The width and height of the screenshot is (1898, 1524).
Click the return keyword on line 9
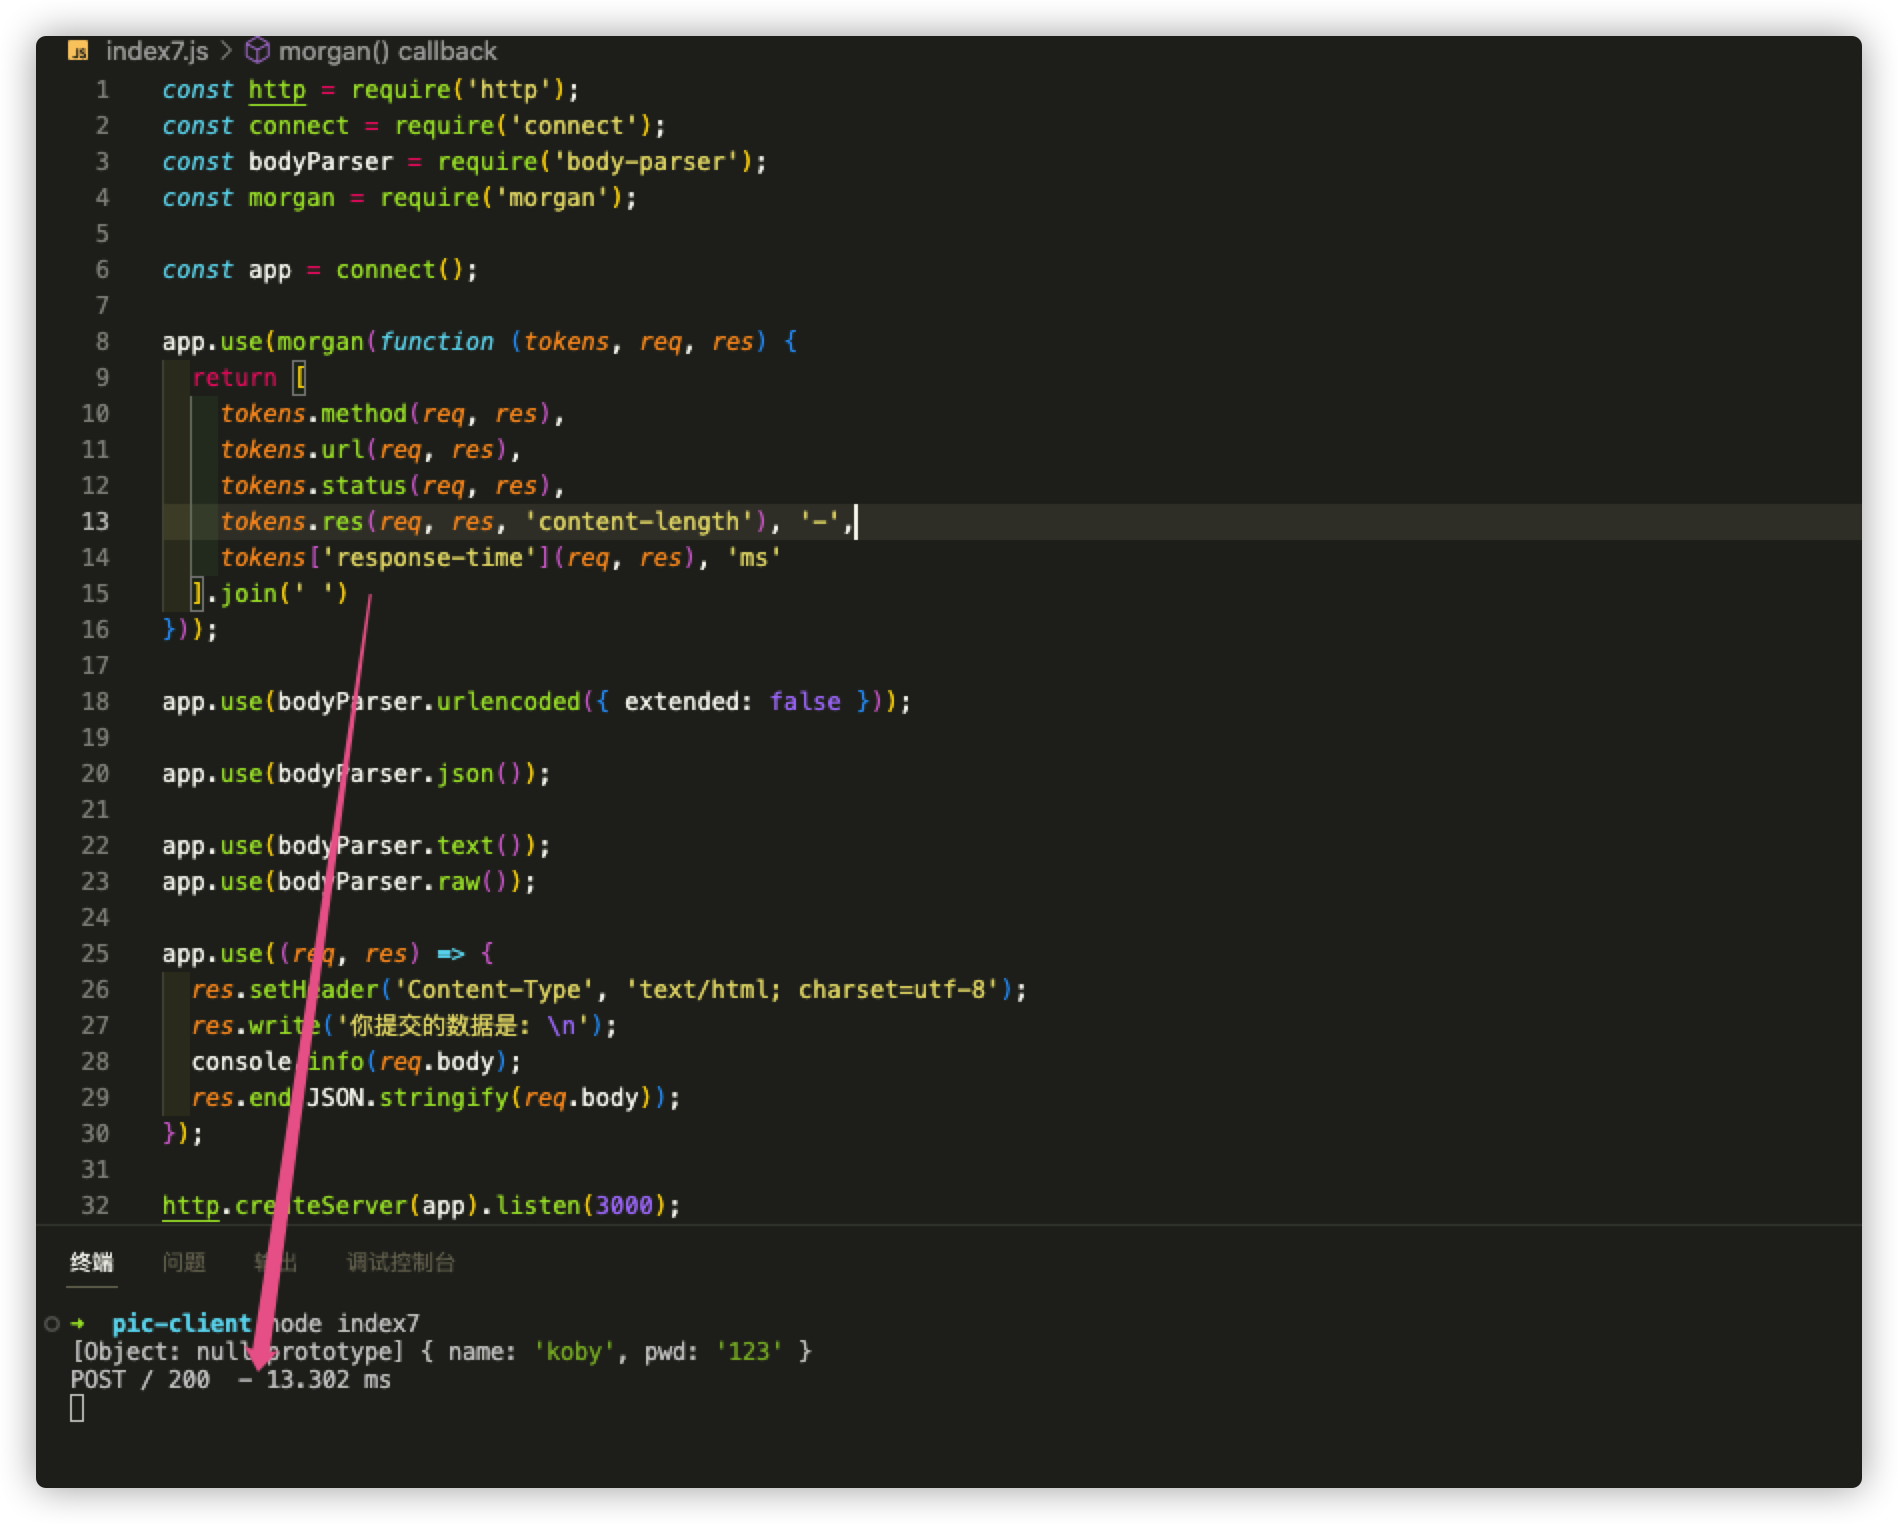(x=234, y=378)
